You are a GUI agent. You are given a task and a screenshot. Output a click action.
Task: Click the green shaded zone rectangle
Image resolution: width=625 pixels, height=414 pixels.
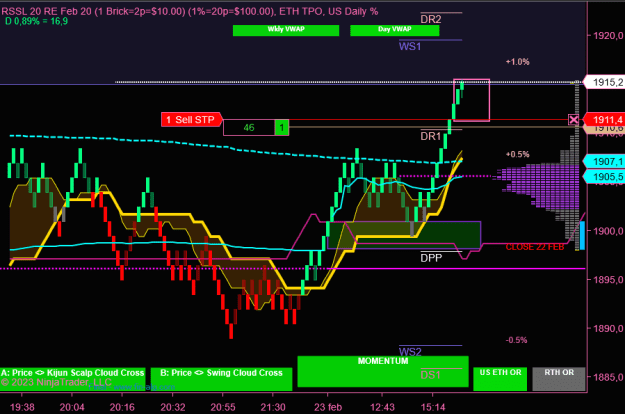(x=404, y=235)
